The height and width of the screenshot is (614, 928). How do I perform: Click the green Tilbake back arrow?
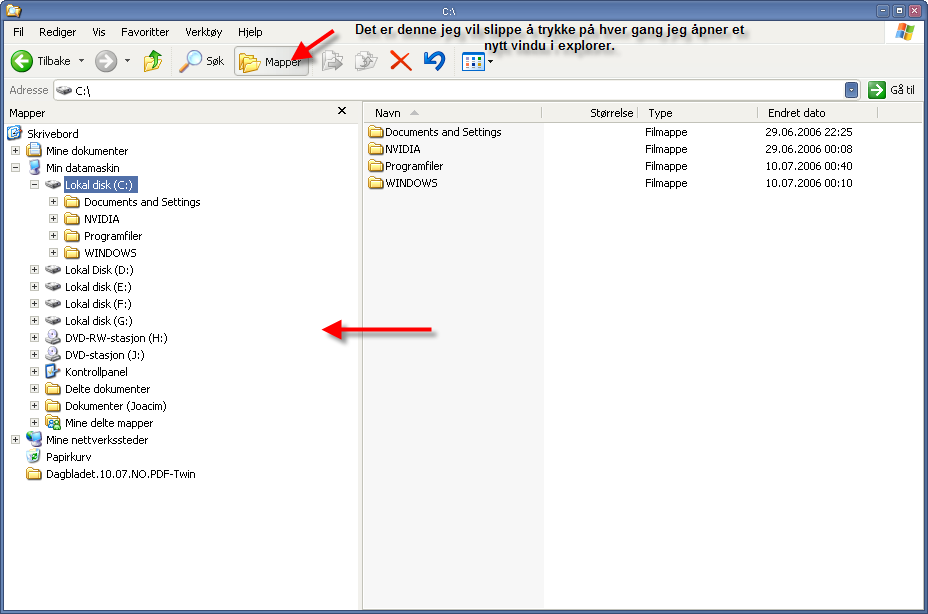(x=22, y=61)
